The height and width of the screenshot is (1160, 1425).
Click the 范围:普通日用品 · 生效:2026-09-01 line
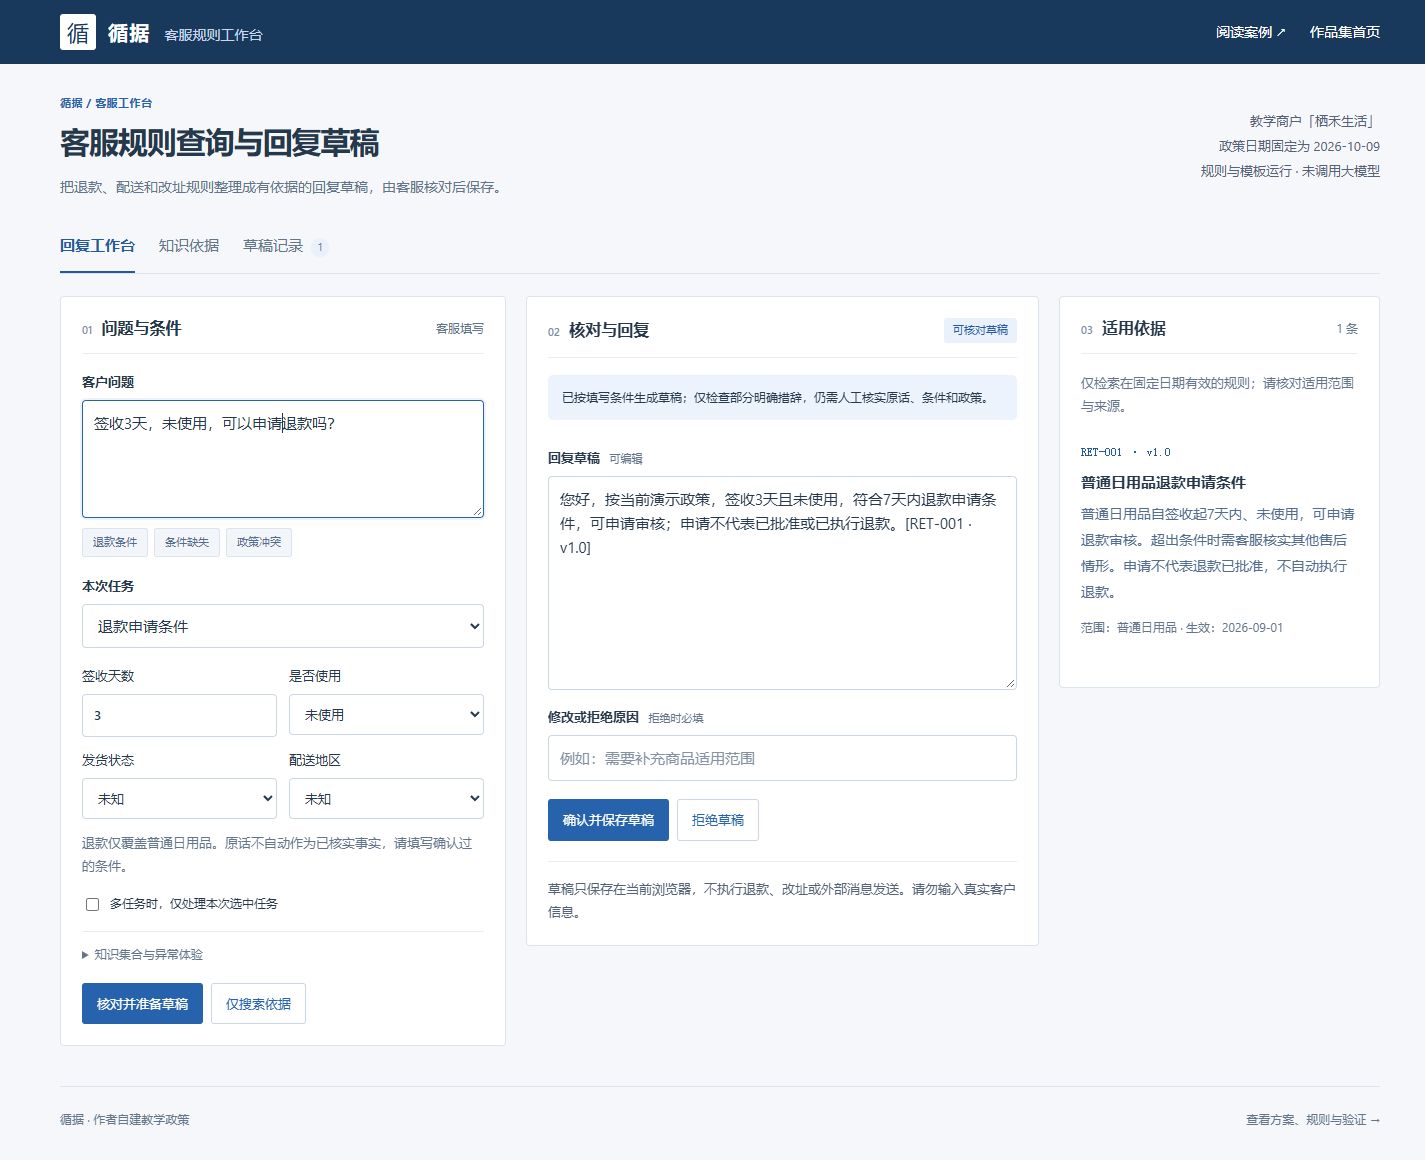1182,628
